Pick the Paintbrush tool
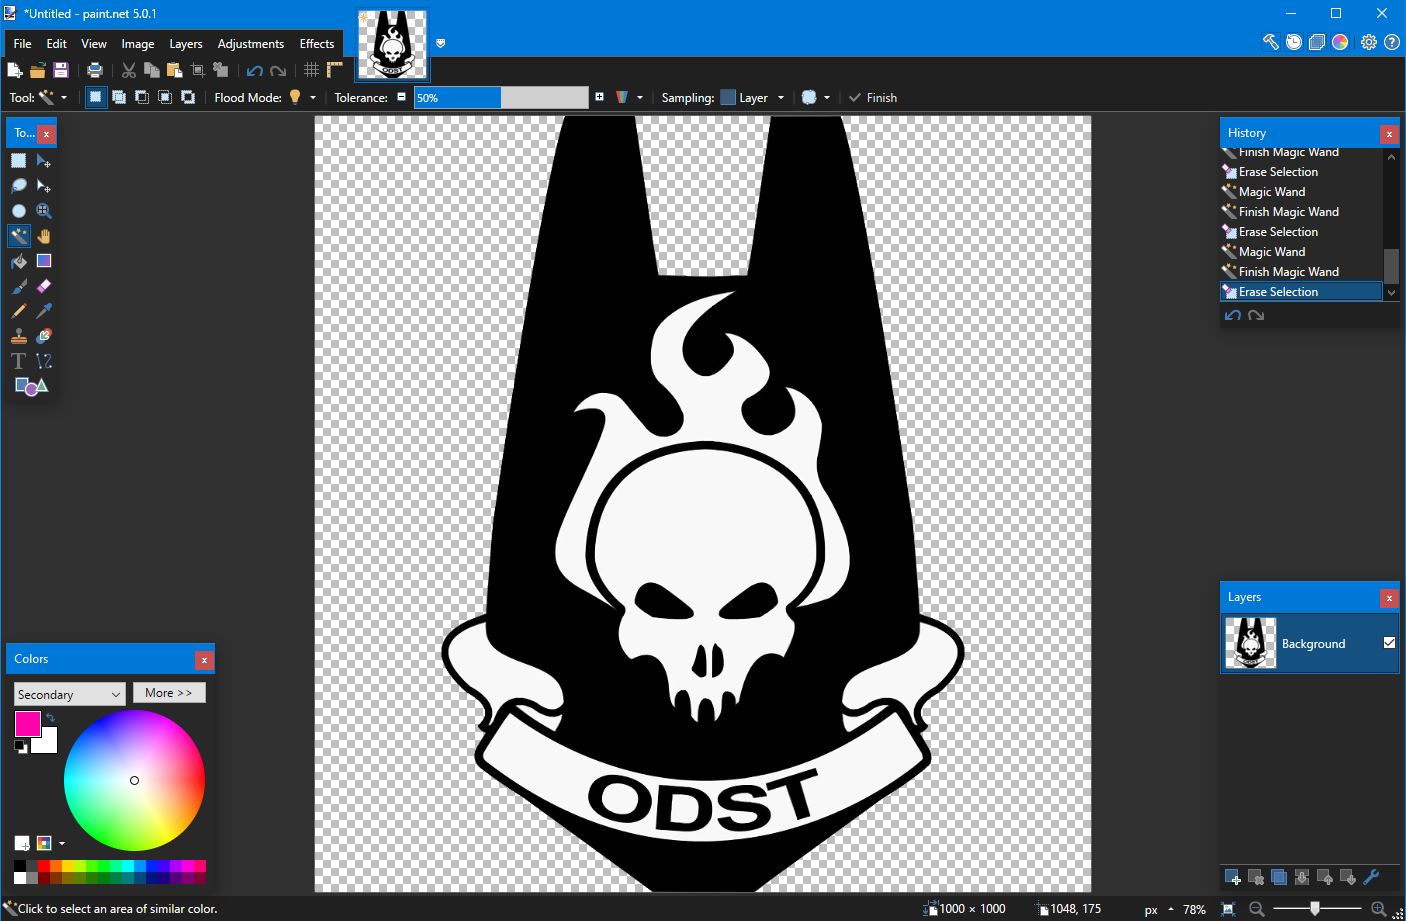Image resolution: width=1406 pixels, height=921 pixels. click(19, 286)
